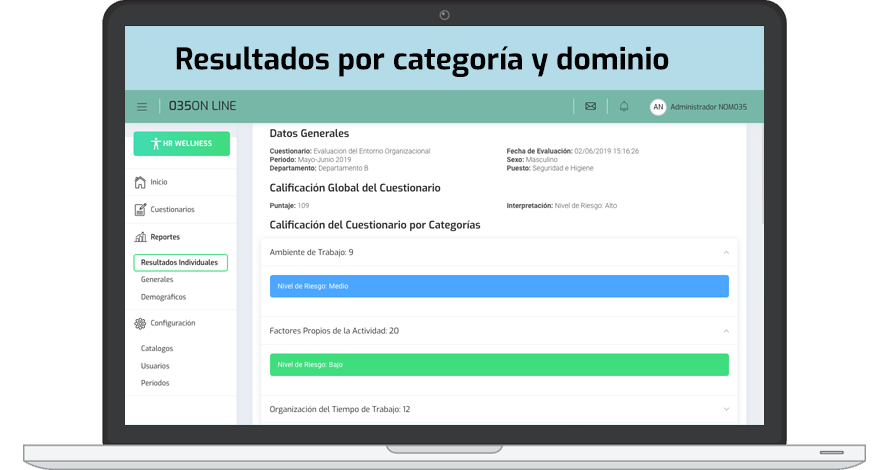Image resolution: width=890 pixels, height=470 pixels.
Task: Click Administrador NOM035 user name
Action: click(x=708, y=107)
